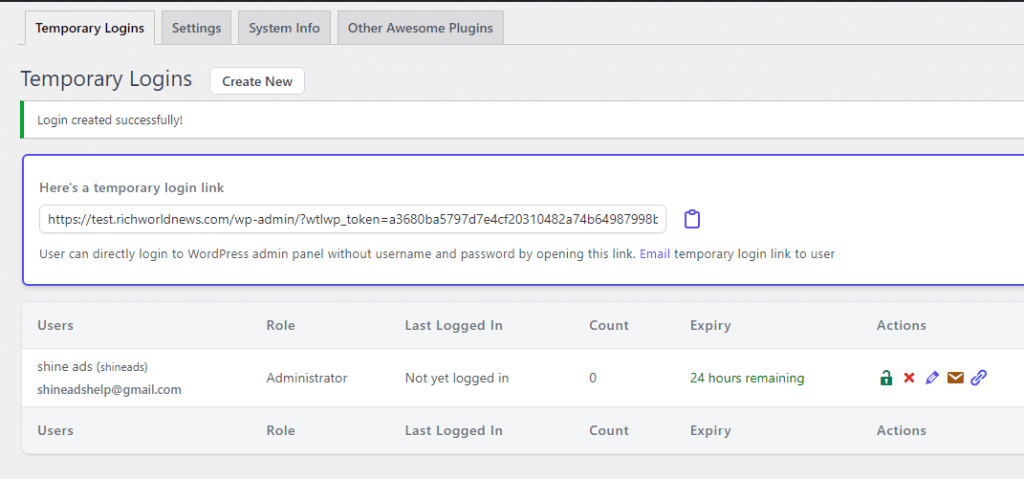Copy the shine ads login link with the chain icon

tap(978, 378)
